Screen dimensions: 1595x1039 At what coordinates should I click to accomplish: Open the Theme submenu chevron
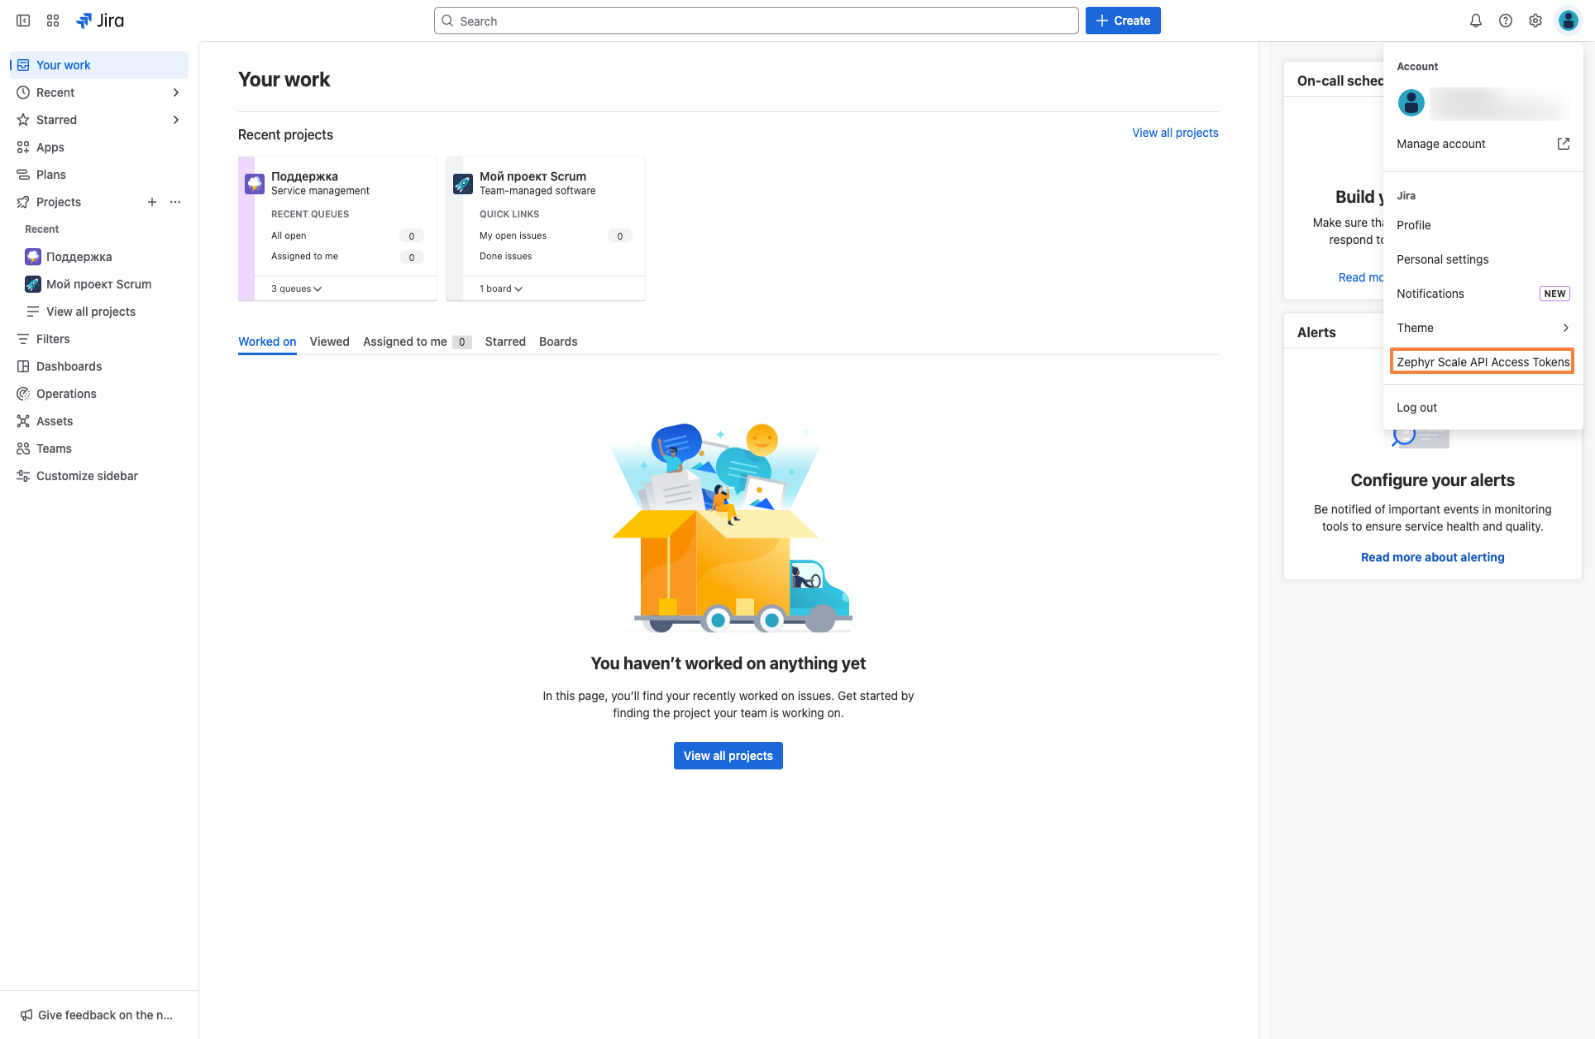tap(1565, 328)
